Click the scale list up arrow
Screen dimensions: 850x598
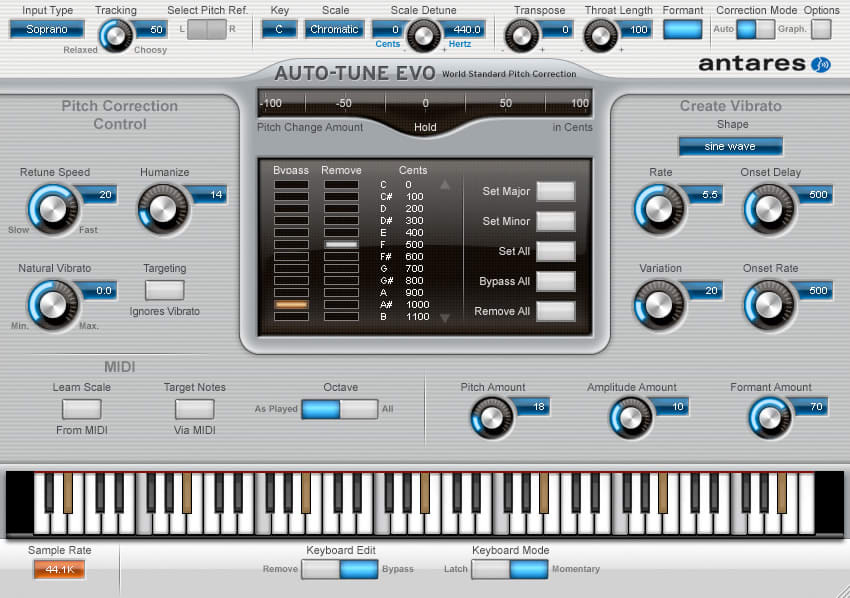click(445, 185)
